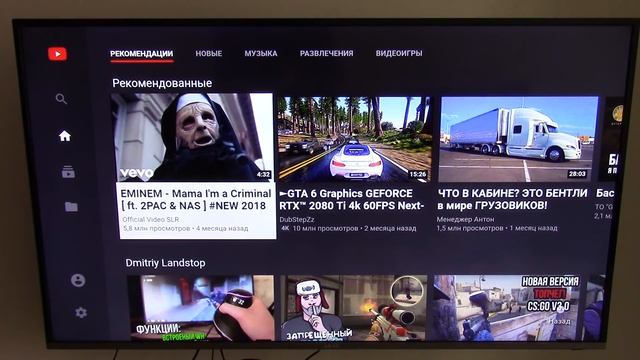Switch to the РАЗВЛЕЧЕНИЯ tab
Screen dimensions: 640x360
[327, 53]
